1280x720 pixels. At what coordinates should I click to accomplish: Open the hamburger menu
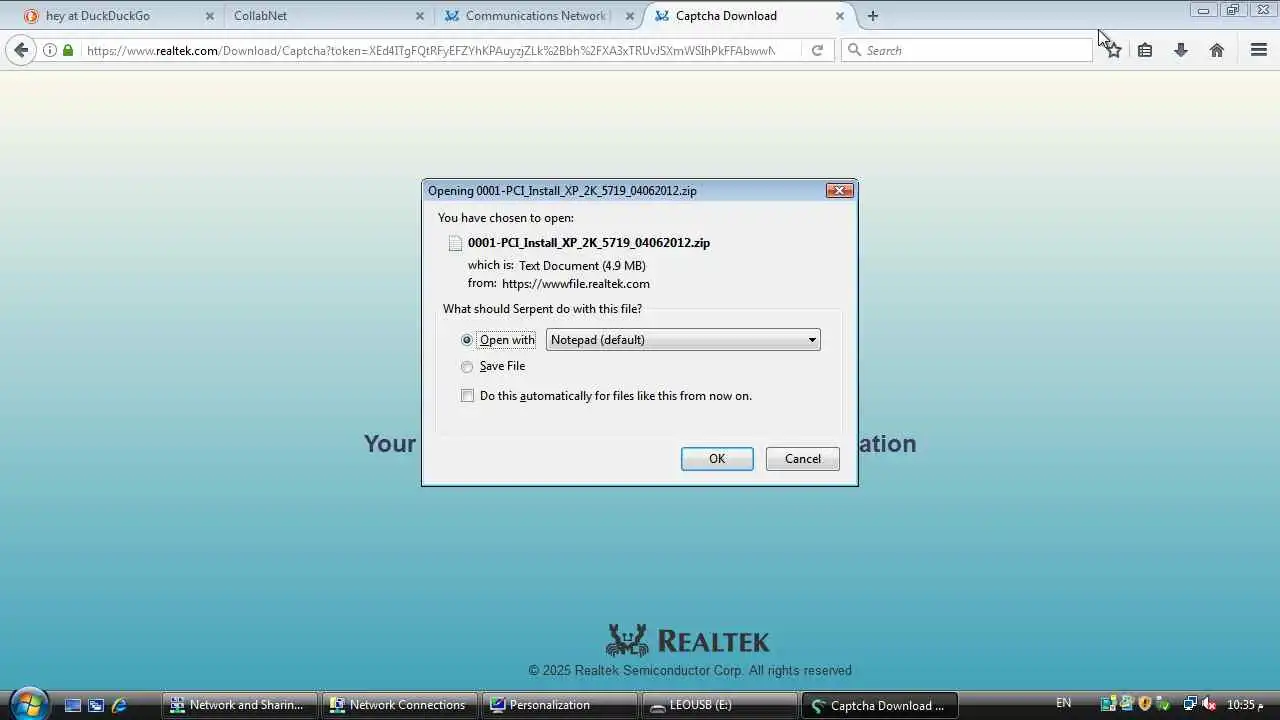[1259, 50]
